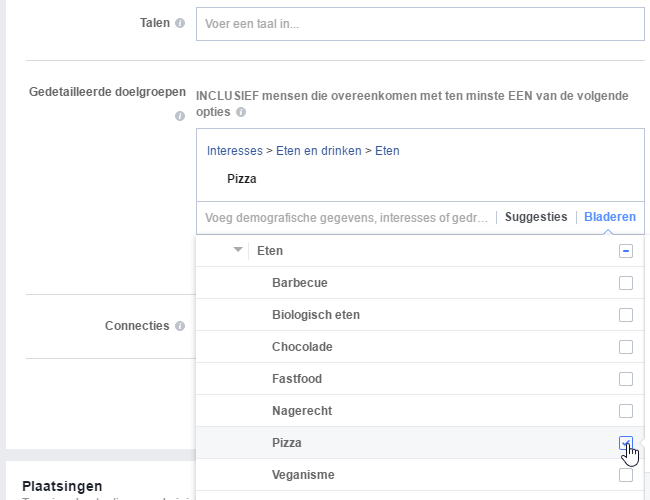Check the Nagerecht checkbox
The image size is (650, 500).
tap(626, 411)
